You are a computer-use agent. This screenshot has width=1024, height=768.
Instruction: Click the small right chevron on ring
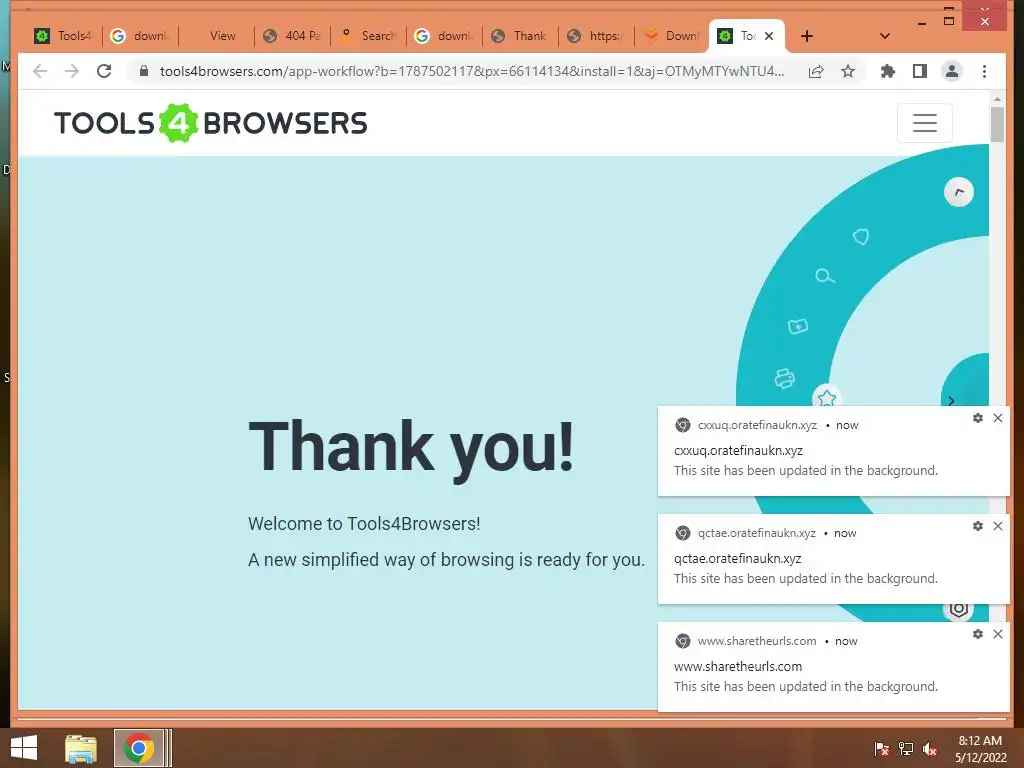(x=951, y=400)
